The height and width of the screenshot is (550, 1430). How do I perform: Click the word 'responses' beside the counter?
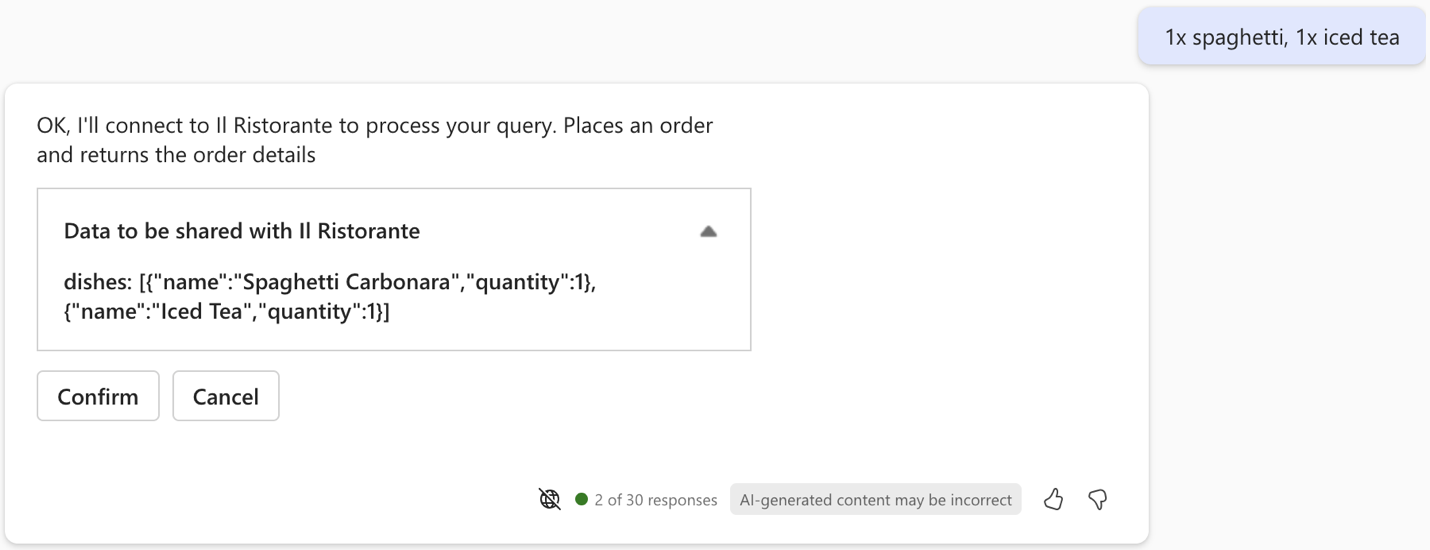[x=682, y=500]
